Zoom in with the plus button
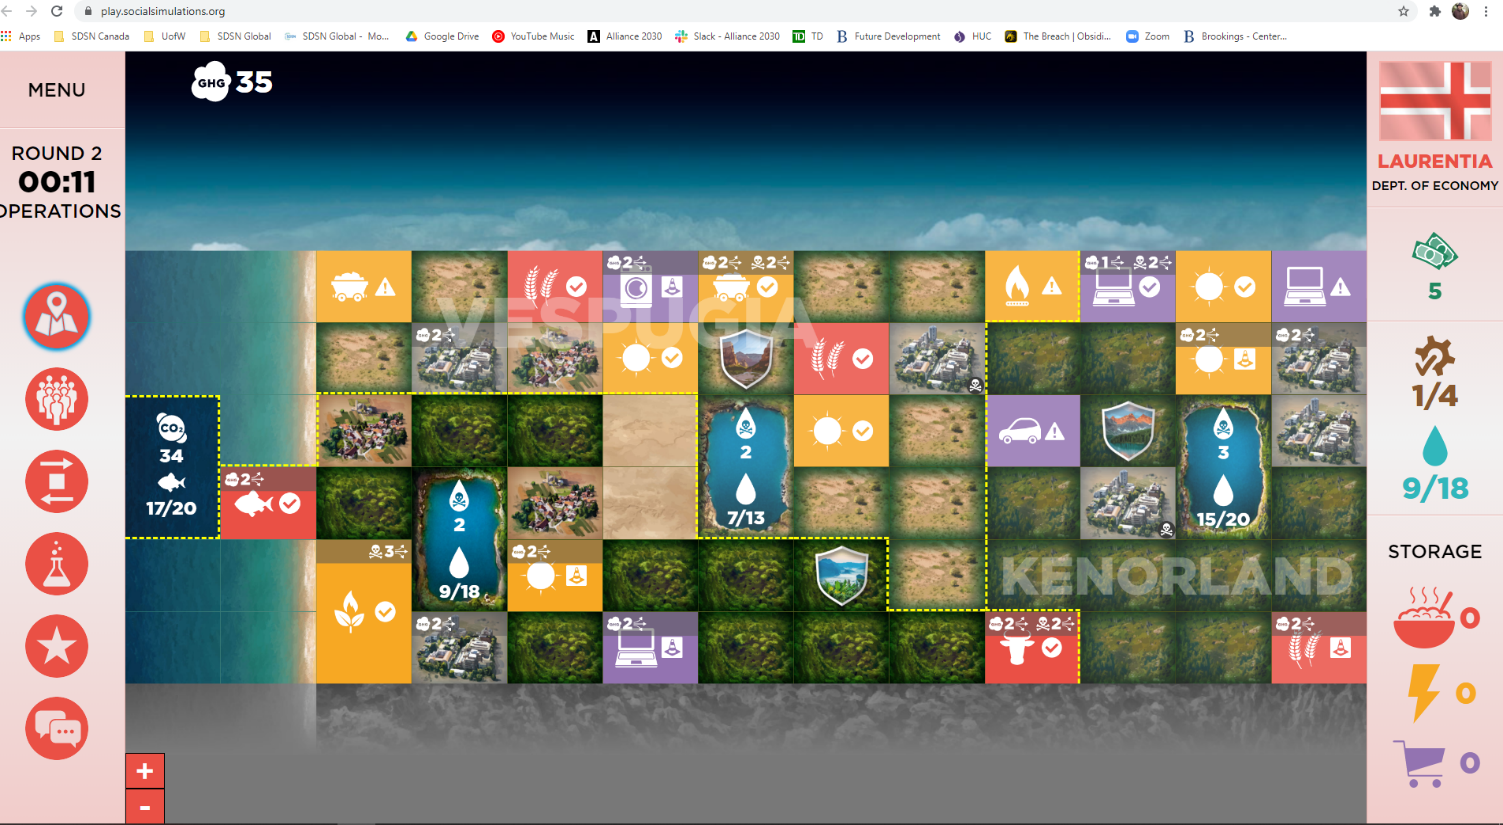 tap(145, 771)
